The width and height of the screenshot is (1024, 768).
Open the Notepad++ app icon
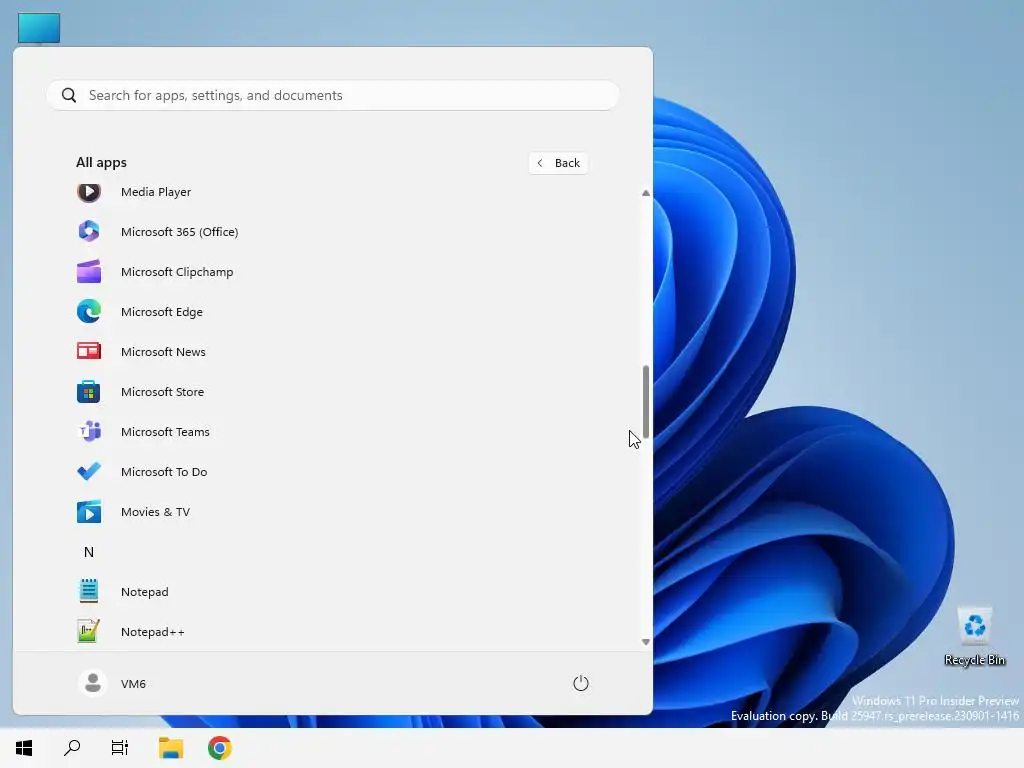89,632
